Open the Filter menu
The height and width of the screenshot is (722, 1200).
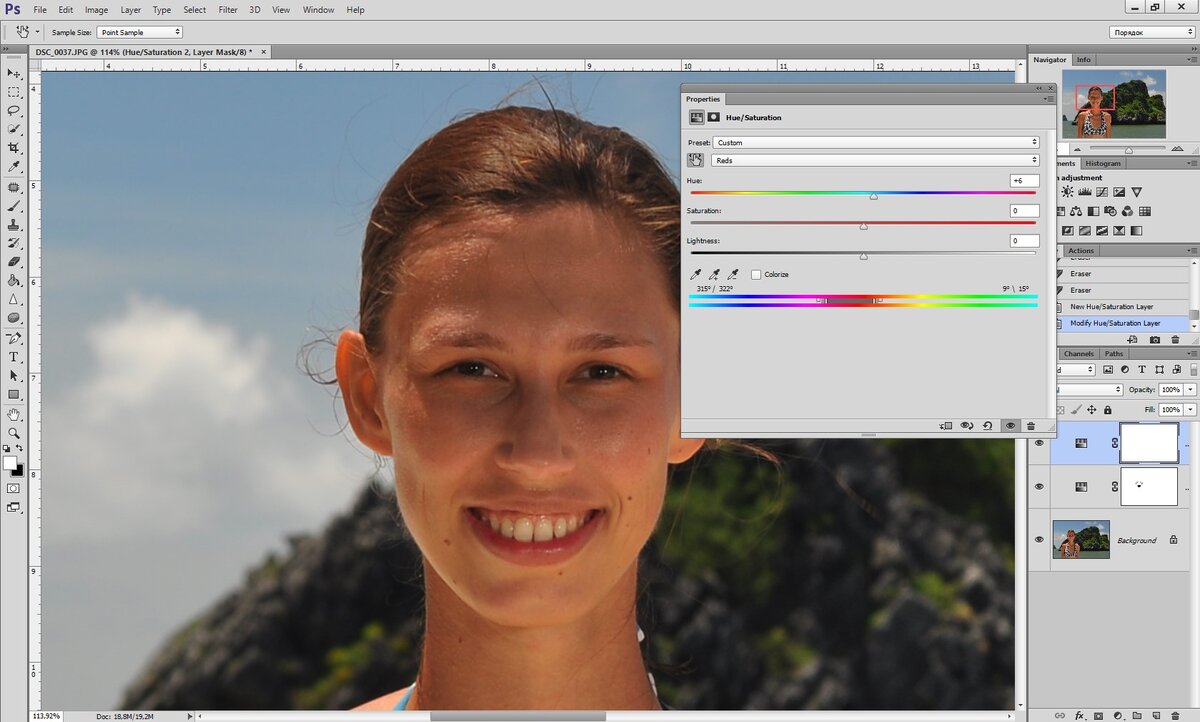coord(228,10)
